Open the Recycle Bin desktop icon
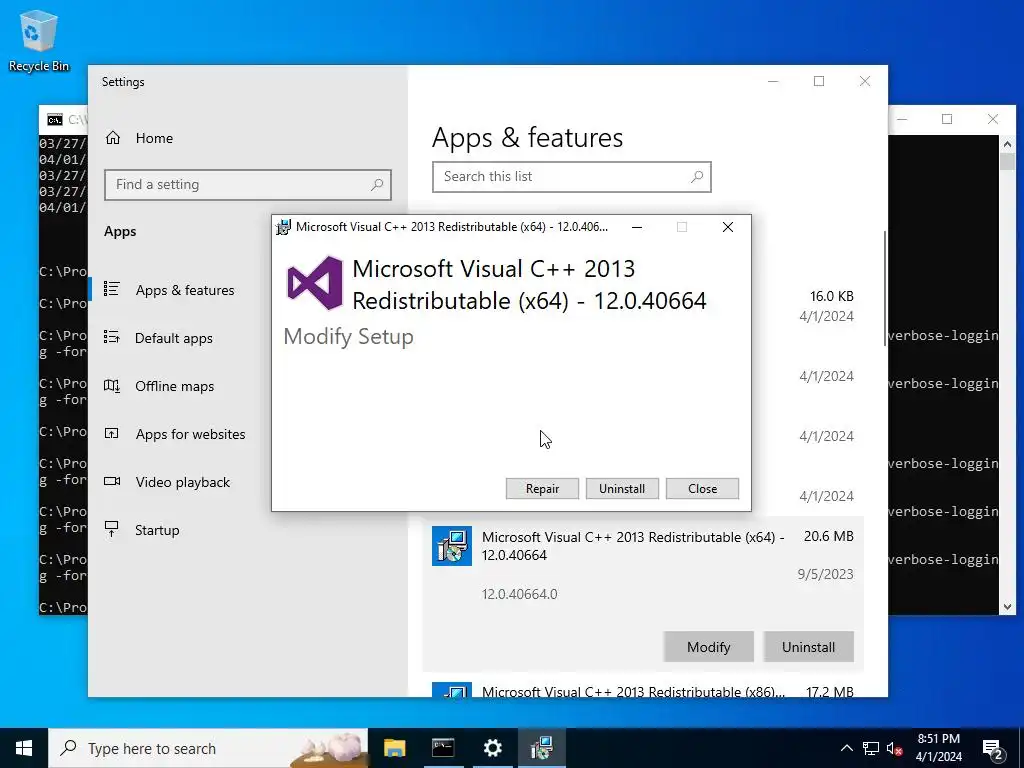The width and height of the screenshot is (1024, 768). click(38, 40)
